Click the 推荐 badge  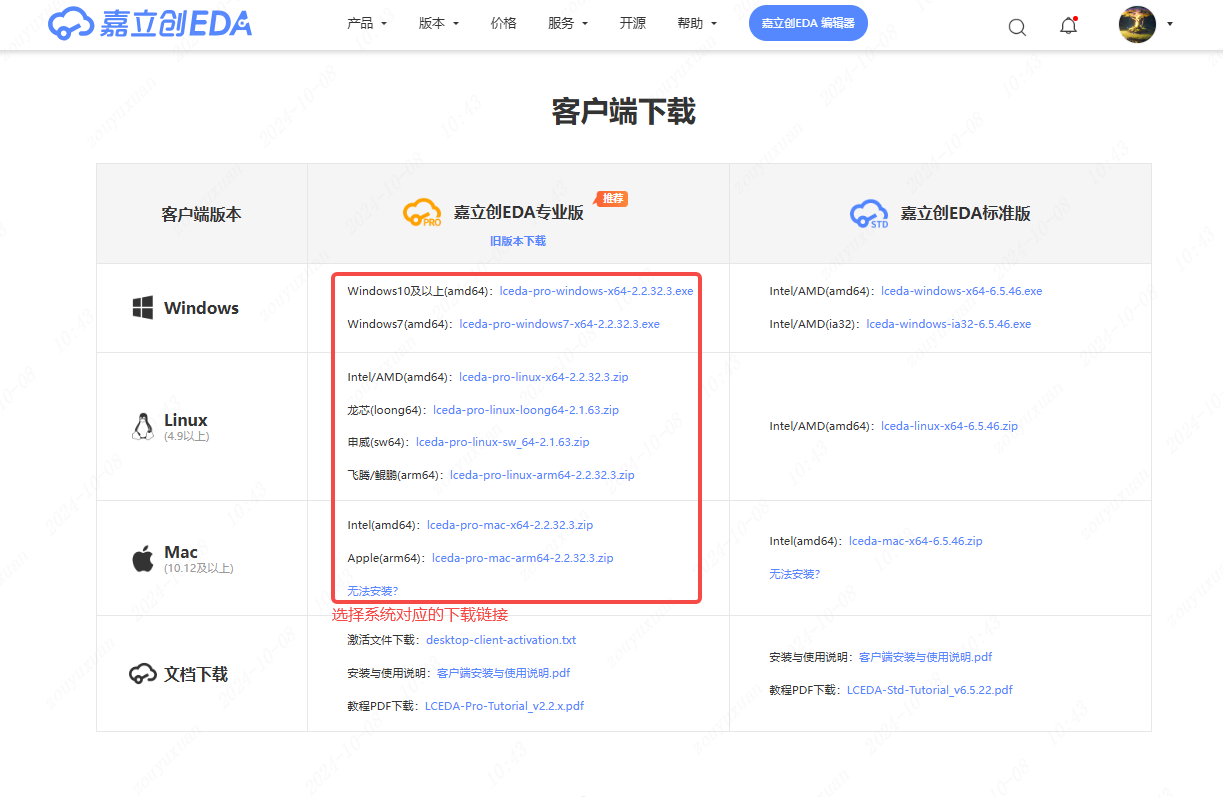pyautogui.click(x=613, y=199)
